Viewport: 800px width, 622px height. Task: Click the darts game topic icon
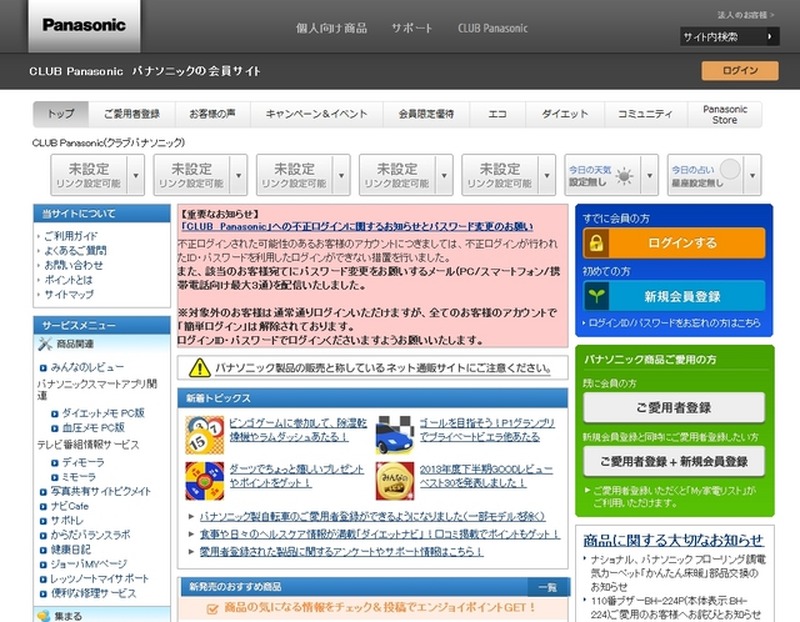pos(204,481)
